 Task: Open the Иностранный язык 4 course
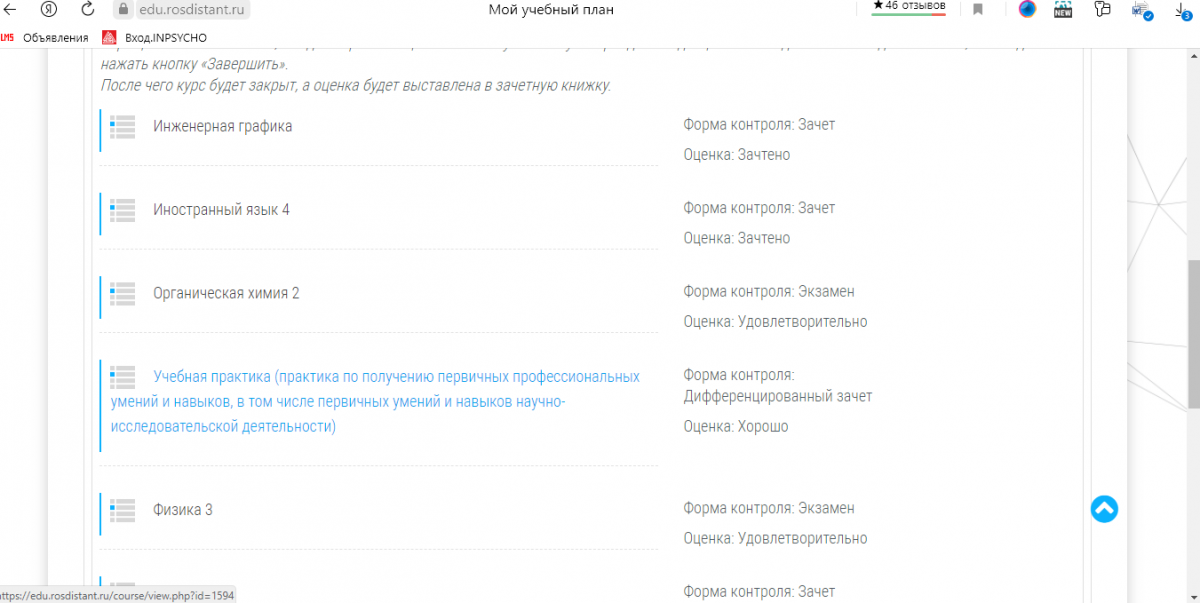coord(221,210)
